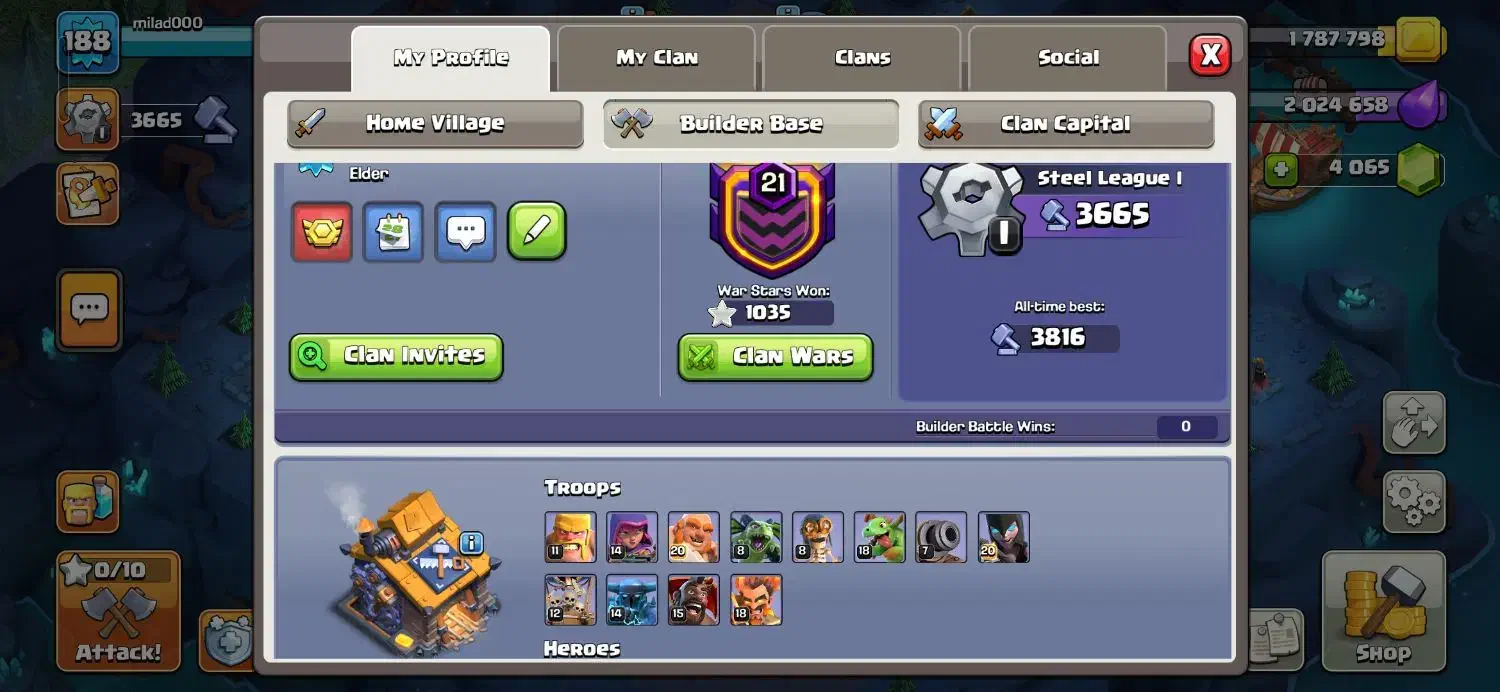Select the Cannon Cart troop icon
The height and width of the screenshot is (692, 1500).
941,537
